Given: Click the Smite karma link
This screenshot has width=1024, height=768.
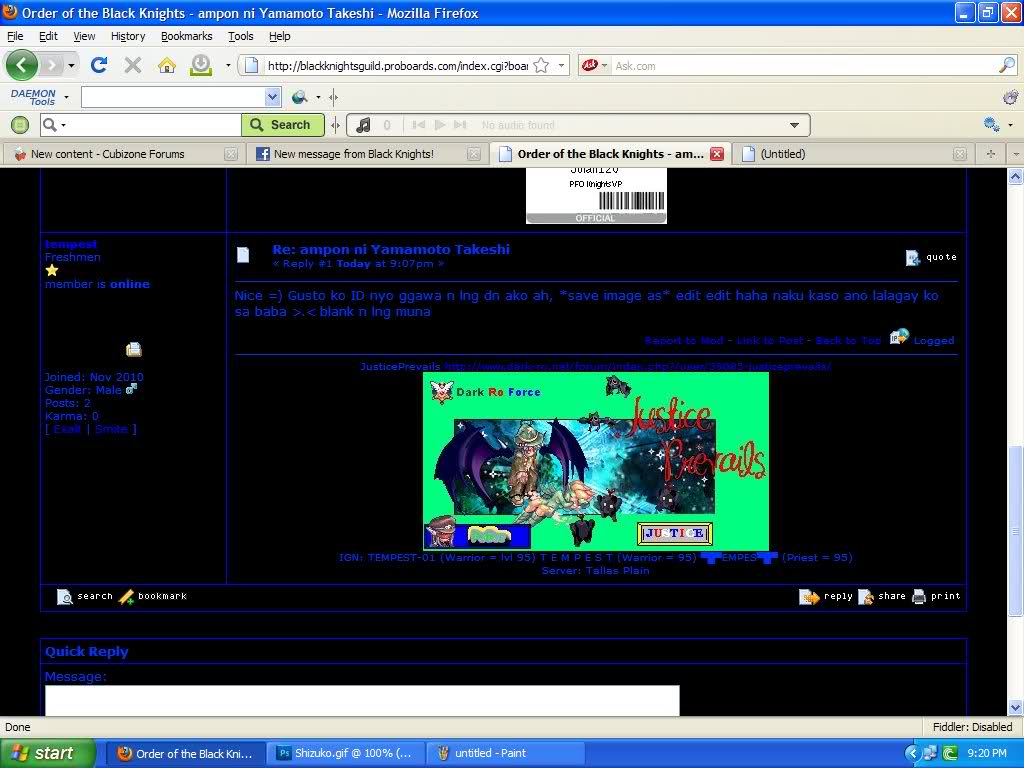Looking at the screenshot, I should (111, 429).
